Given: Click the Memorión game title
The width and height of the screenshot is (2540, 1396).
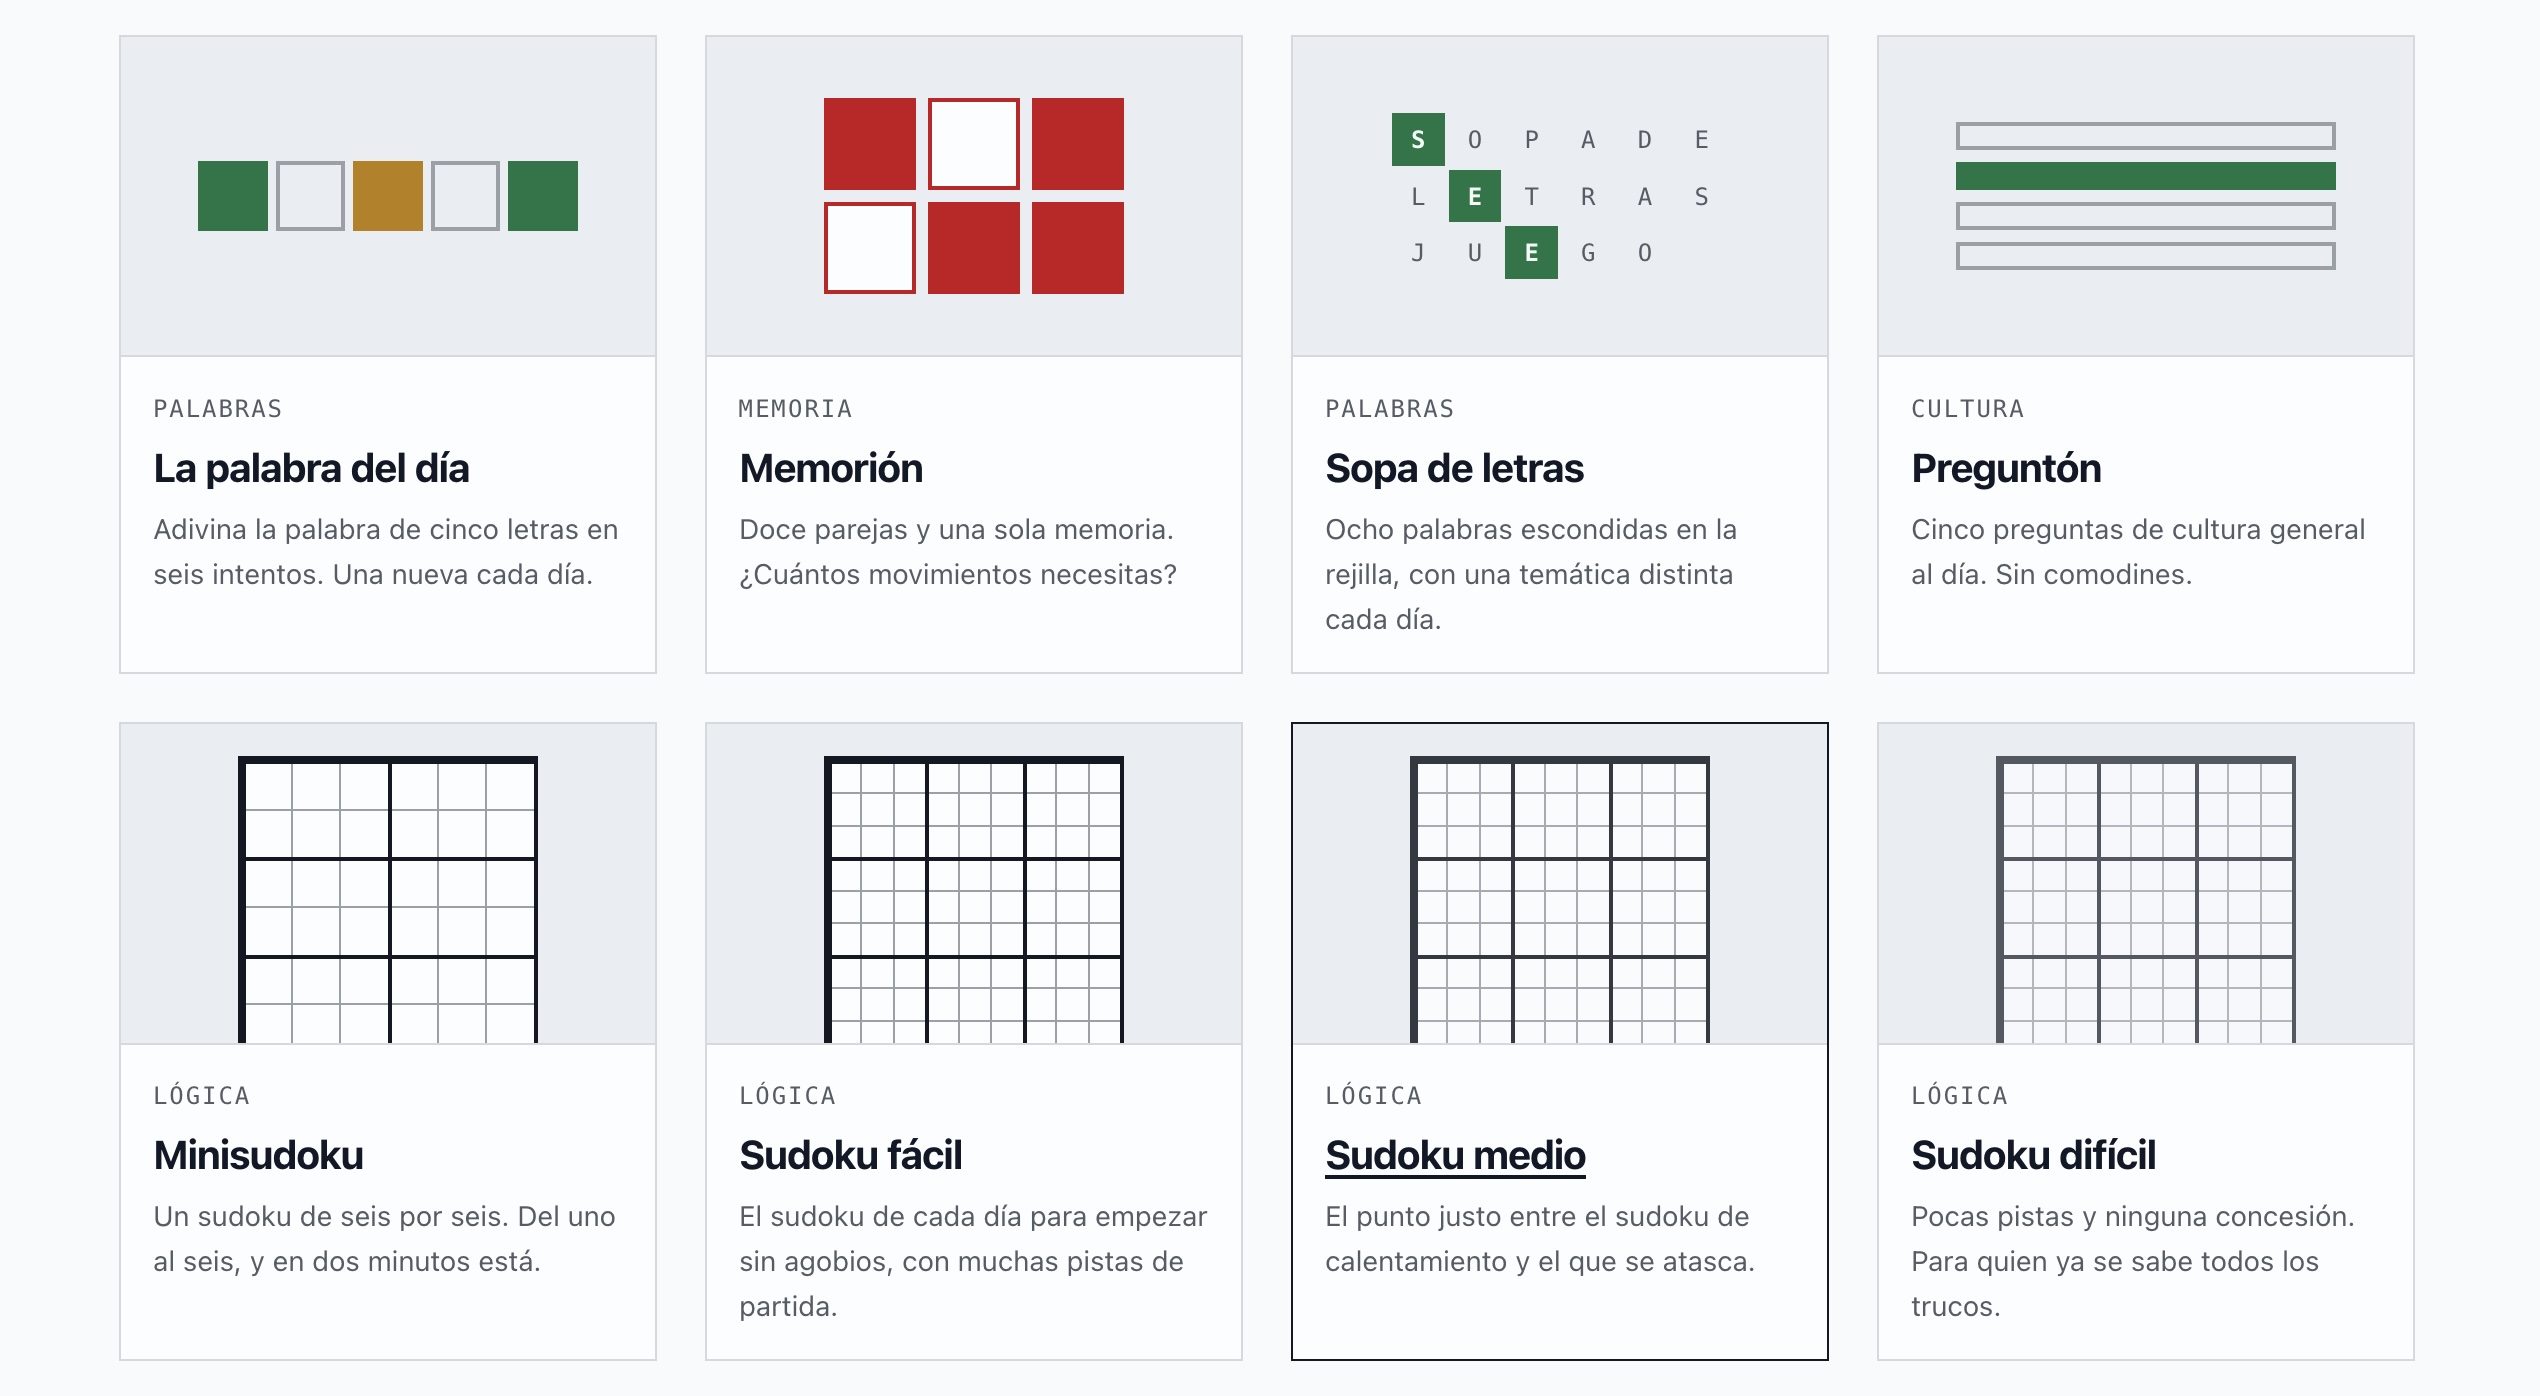Looking at the screenshot, I should point(831,468).
